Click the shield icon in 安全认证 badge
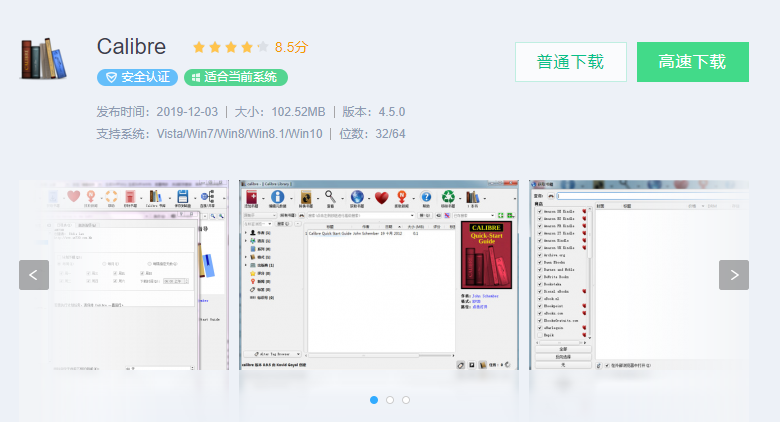Screen dimensions: 780x422 109,77
